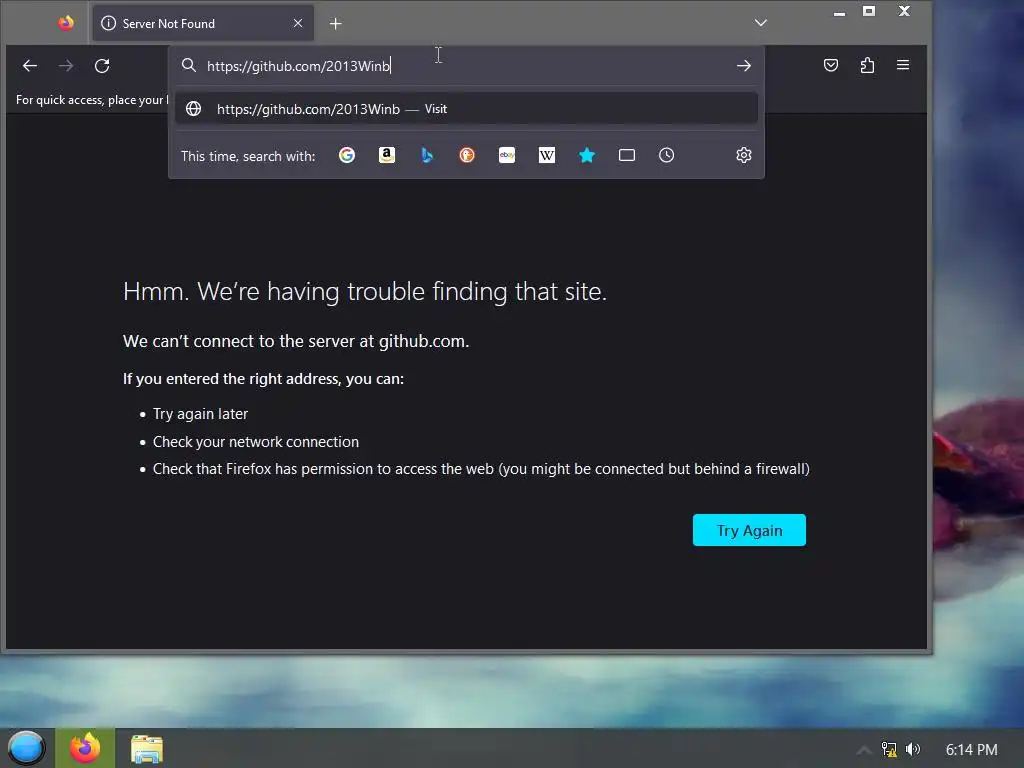Click the forward navigation arrow
This screenshot has height=768, width=1024.
66,65
